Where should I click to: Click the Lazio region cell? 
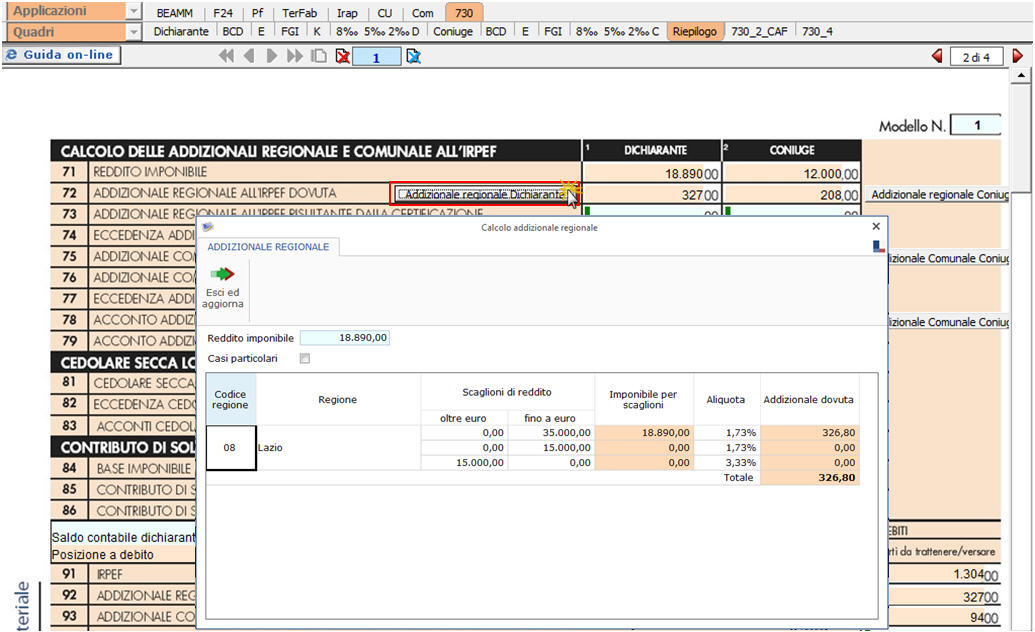point(338,447)
